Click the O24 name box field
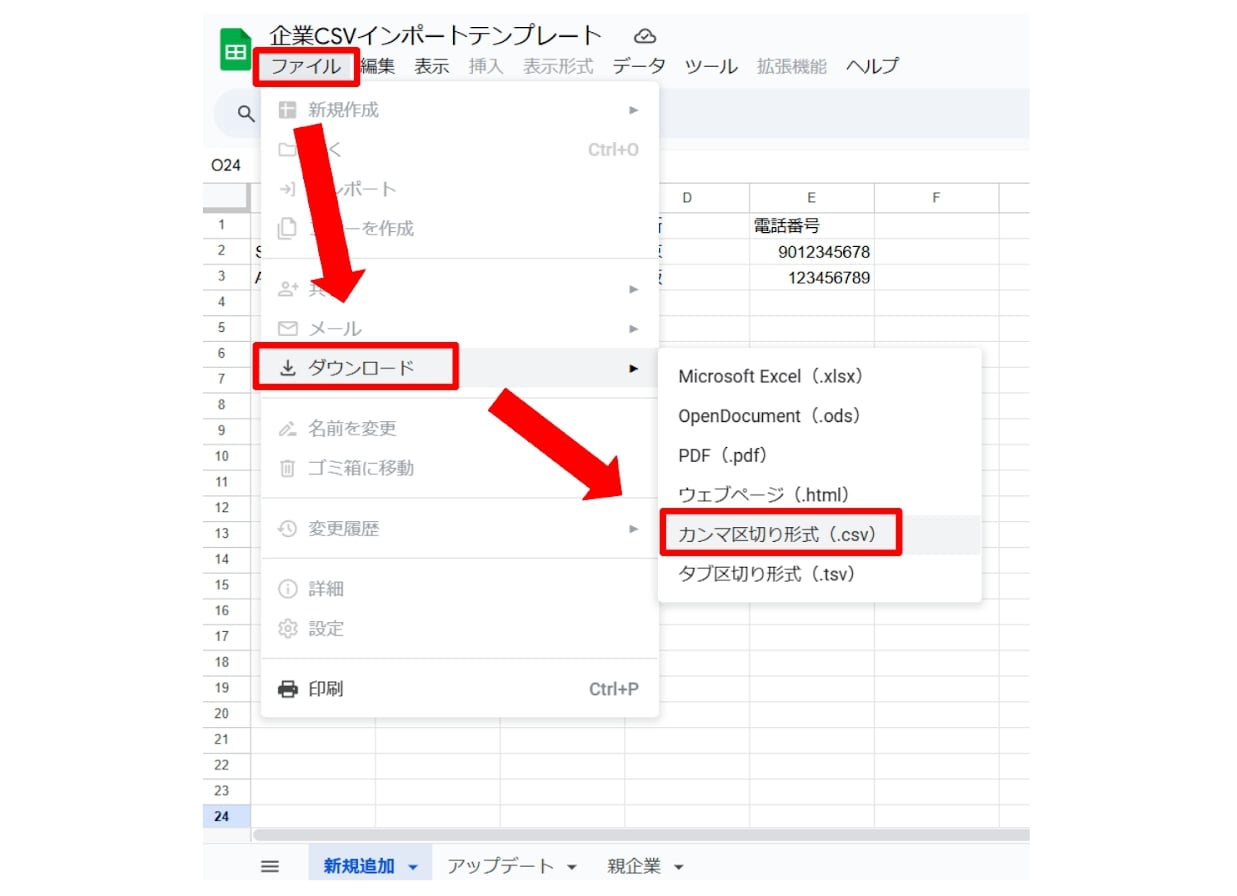This screenshot has height=896, width=1237. coord(226,166)
